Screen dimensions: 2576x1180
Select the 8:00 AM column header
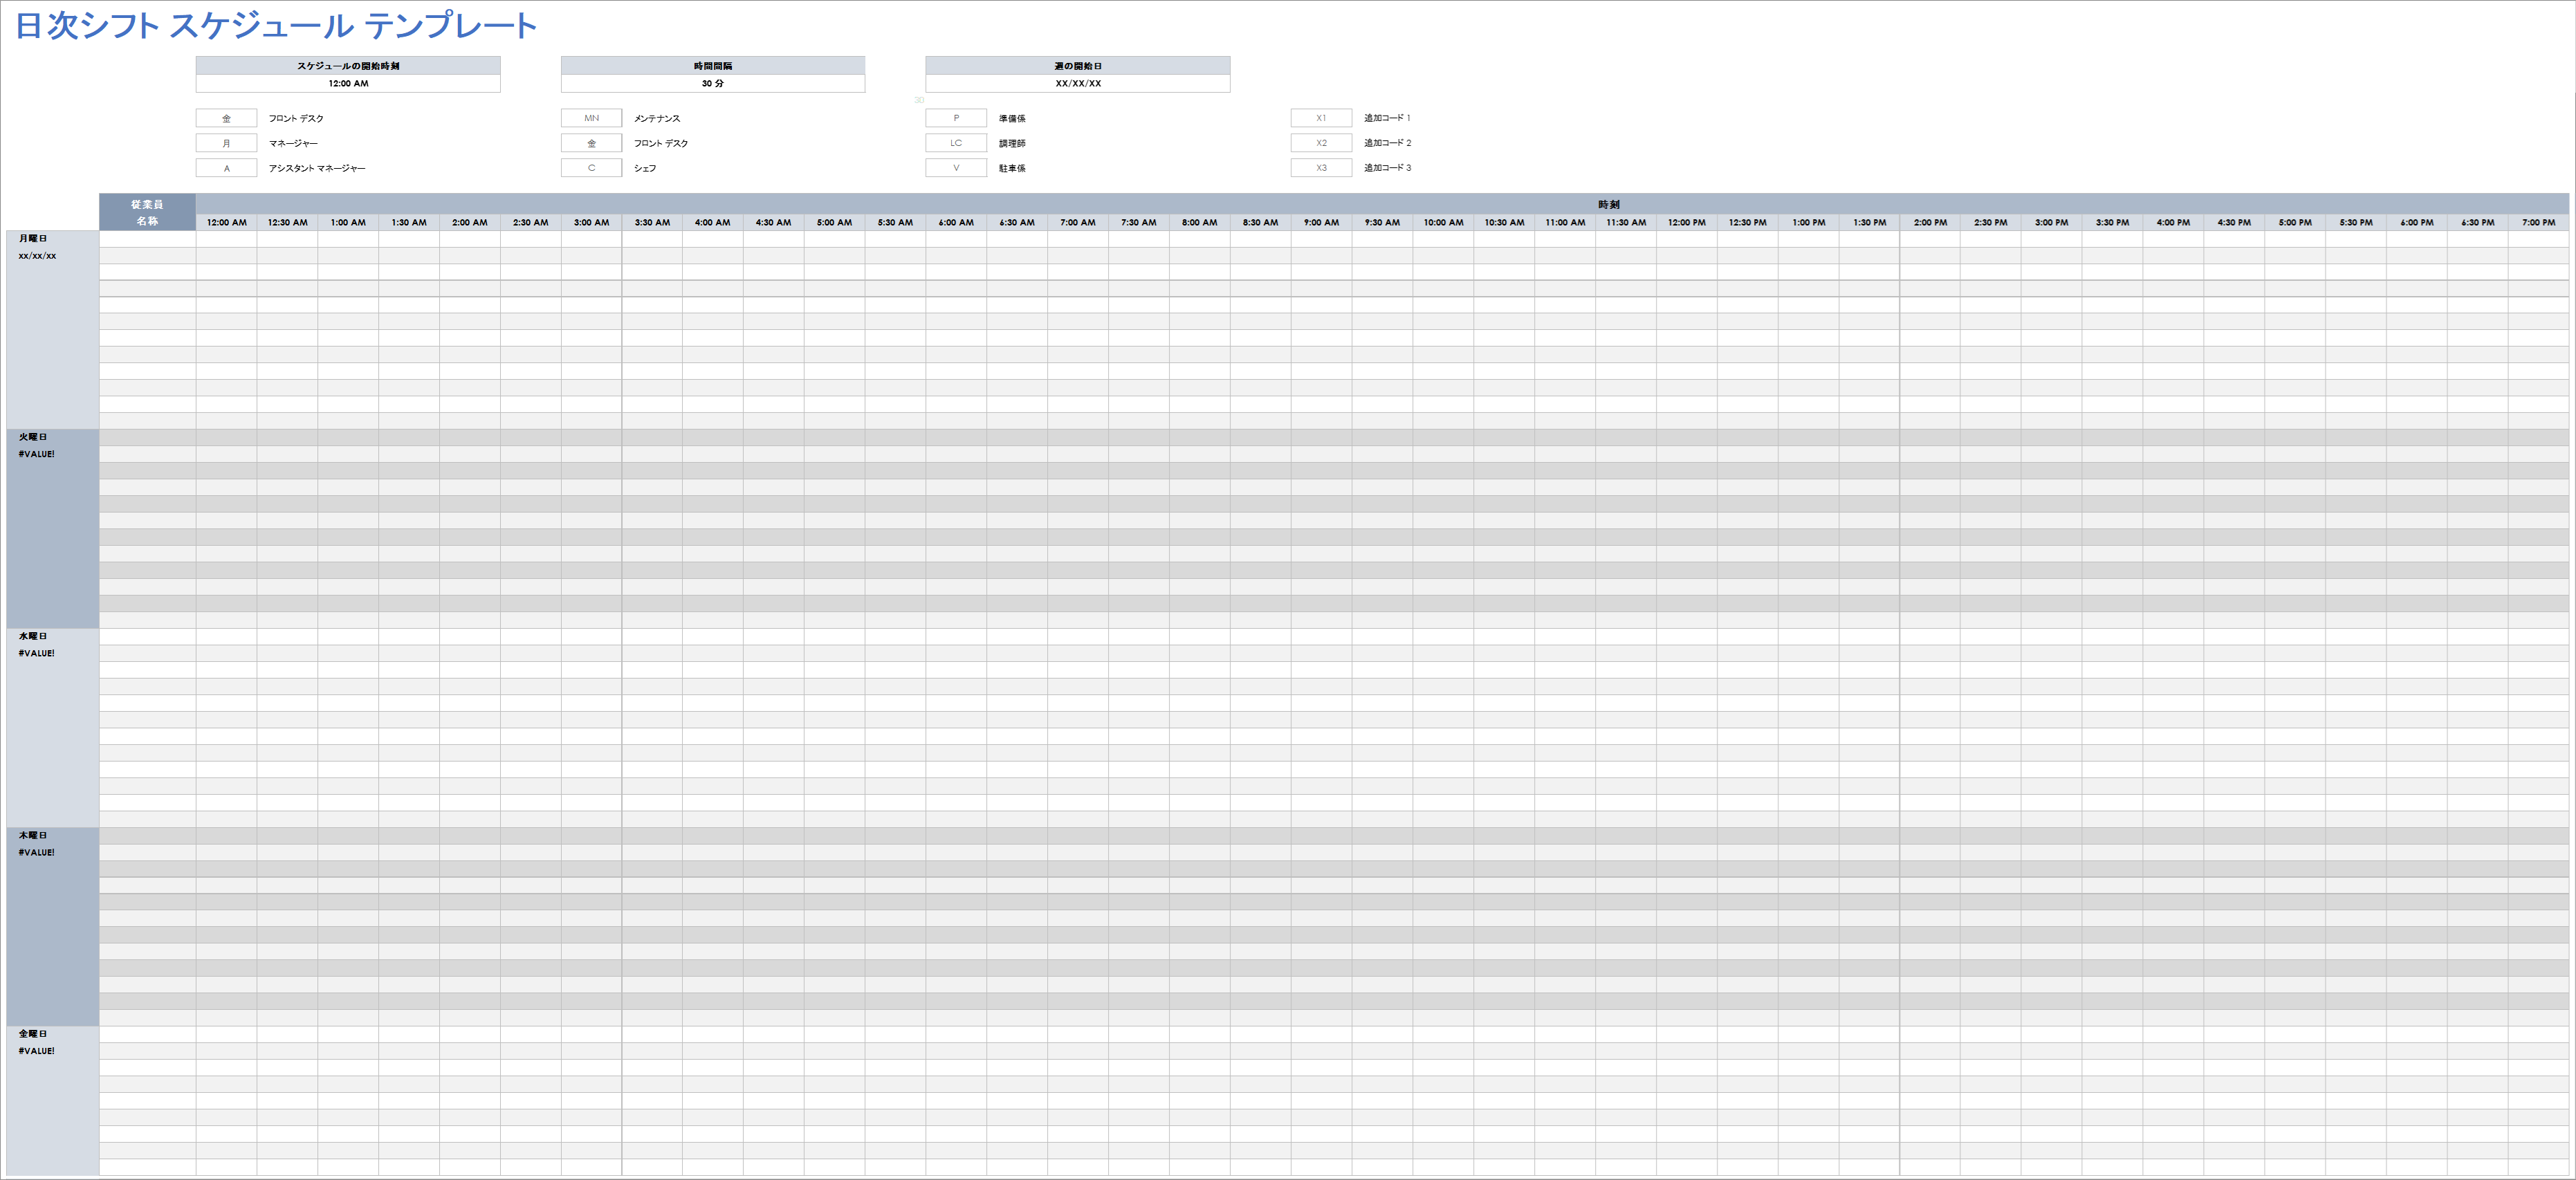tap(1199, 222)
